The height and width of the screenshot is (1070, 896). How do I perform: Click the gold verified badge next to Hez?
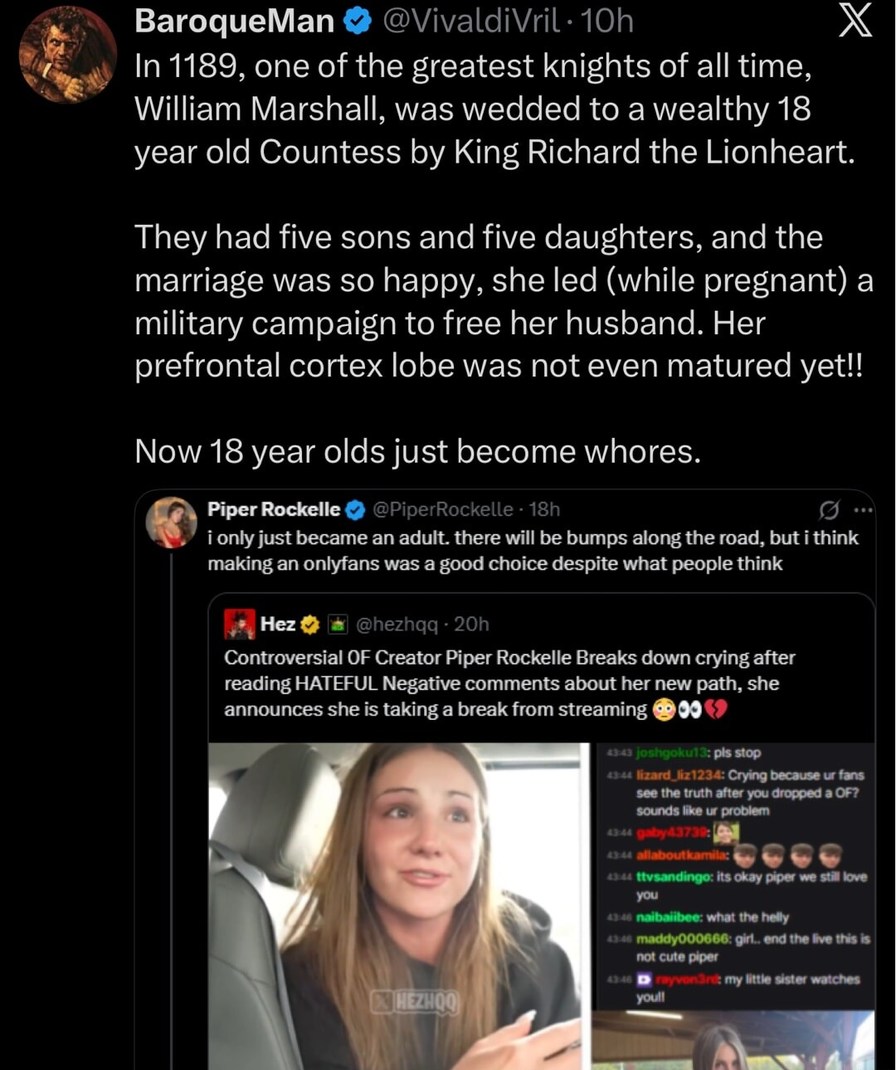[x=310, y=625]
